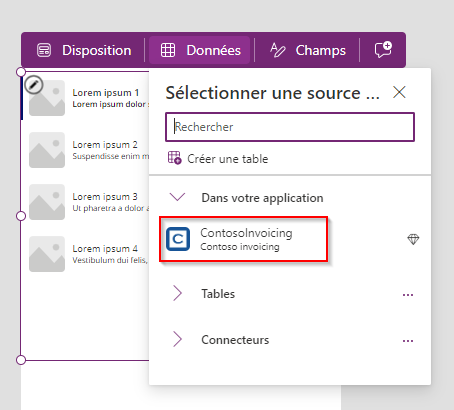Click the Connecteurs section label
Viewport: 454px width, 410px height.
[235, 340]
